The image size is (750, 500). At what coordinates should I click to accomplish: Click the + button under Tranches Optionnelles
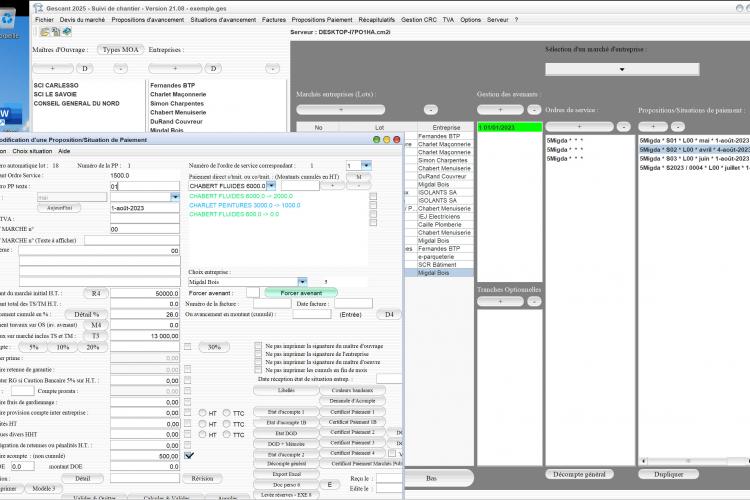coord(500,301)
